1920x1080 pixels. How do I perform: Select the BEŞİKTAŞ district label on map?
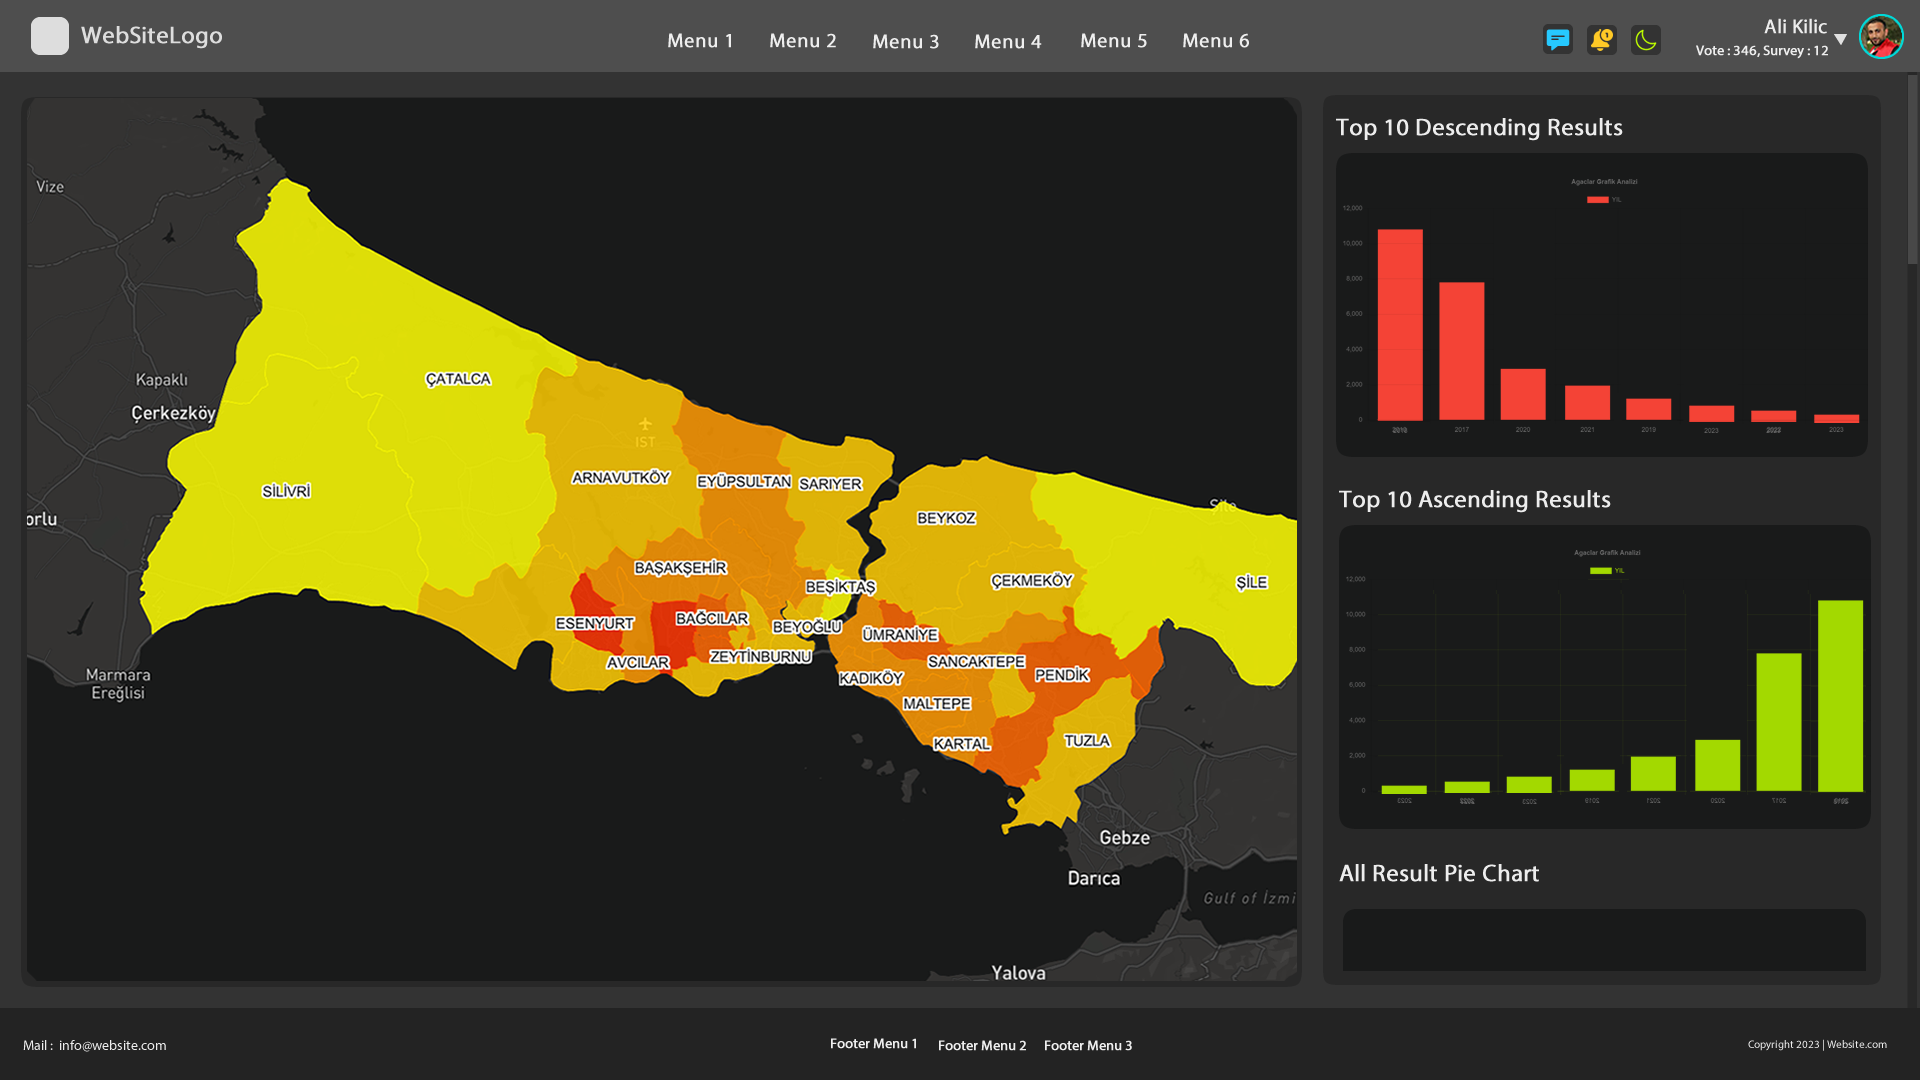(841, 587)
